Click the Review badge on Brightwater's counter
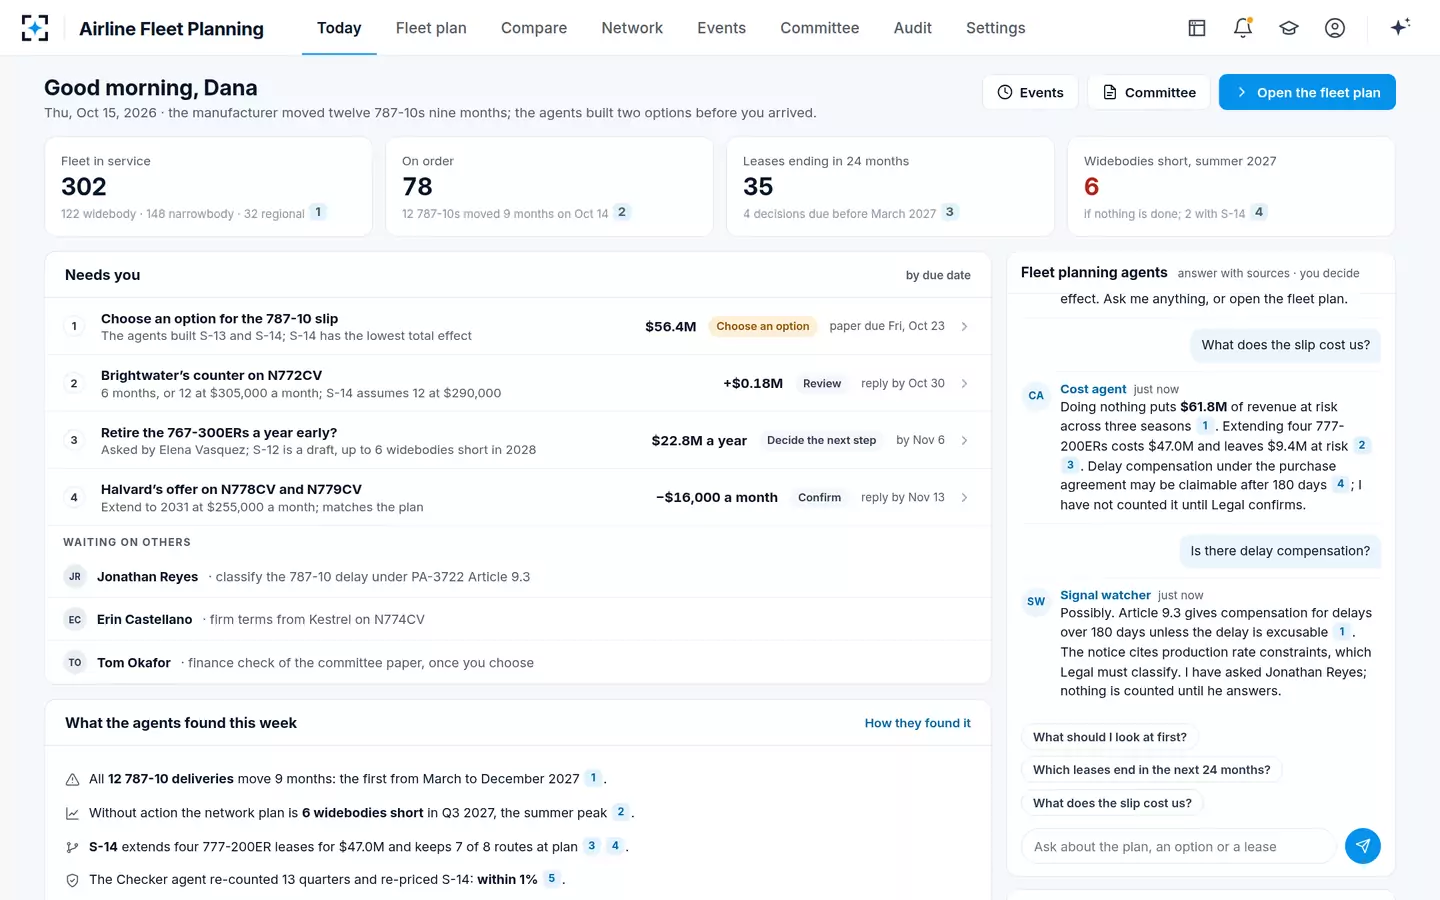 coord(822,383)
